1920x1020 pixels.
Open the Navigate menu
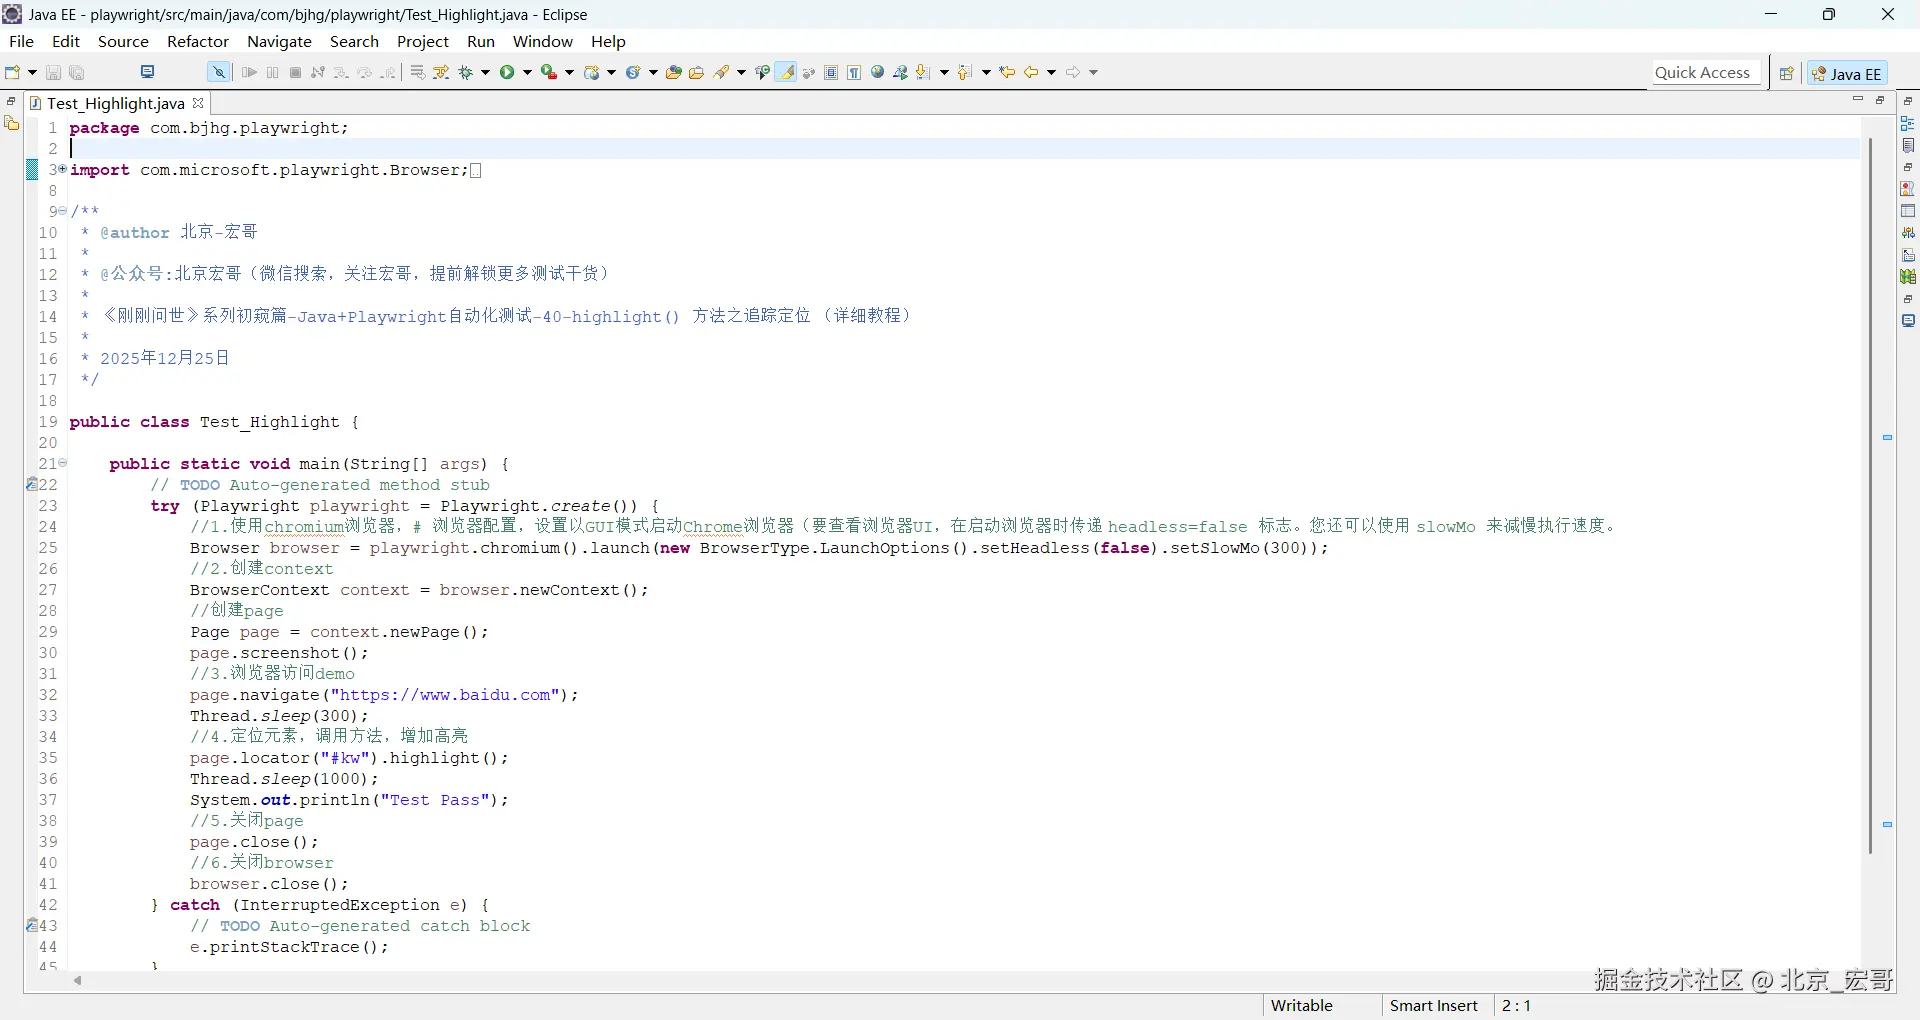pos(280,41)
